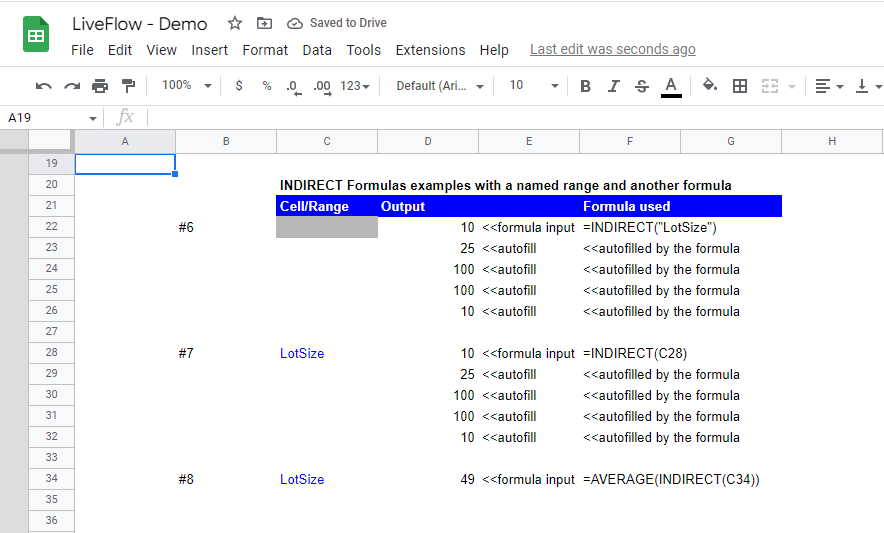Open the Help menu
The image size is (884, 533).
(x=494, y=50)
